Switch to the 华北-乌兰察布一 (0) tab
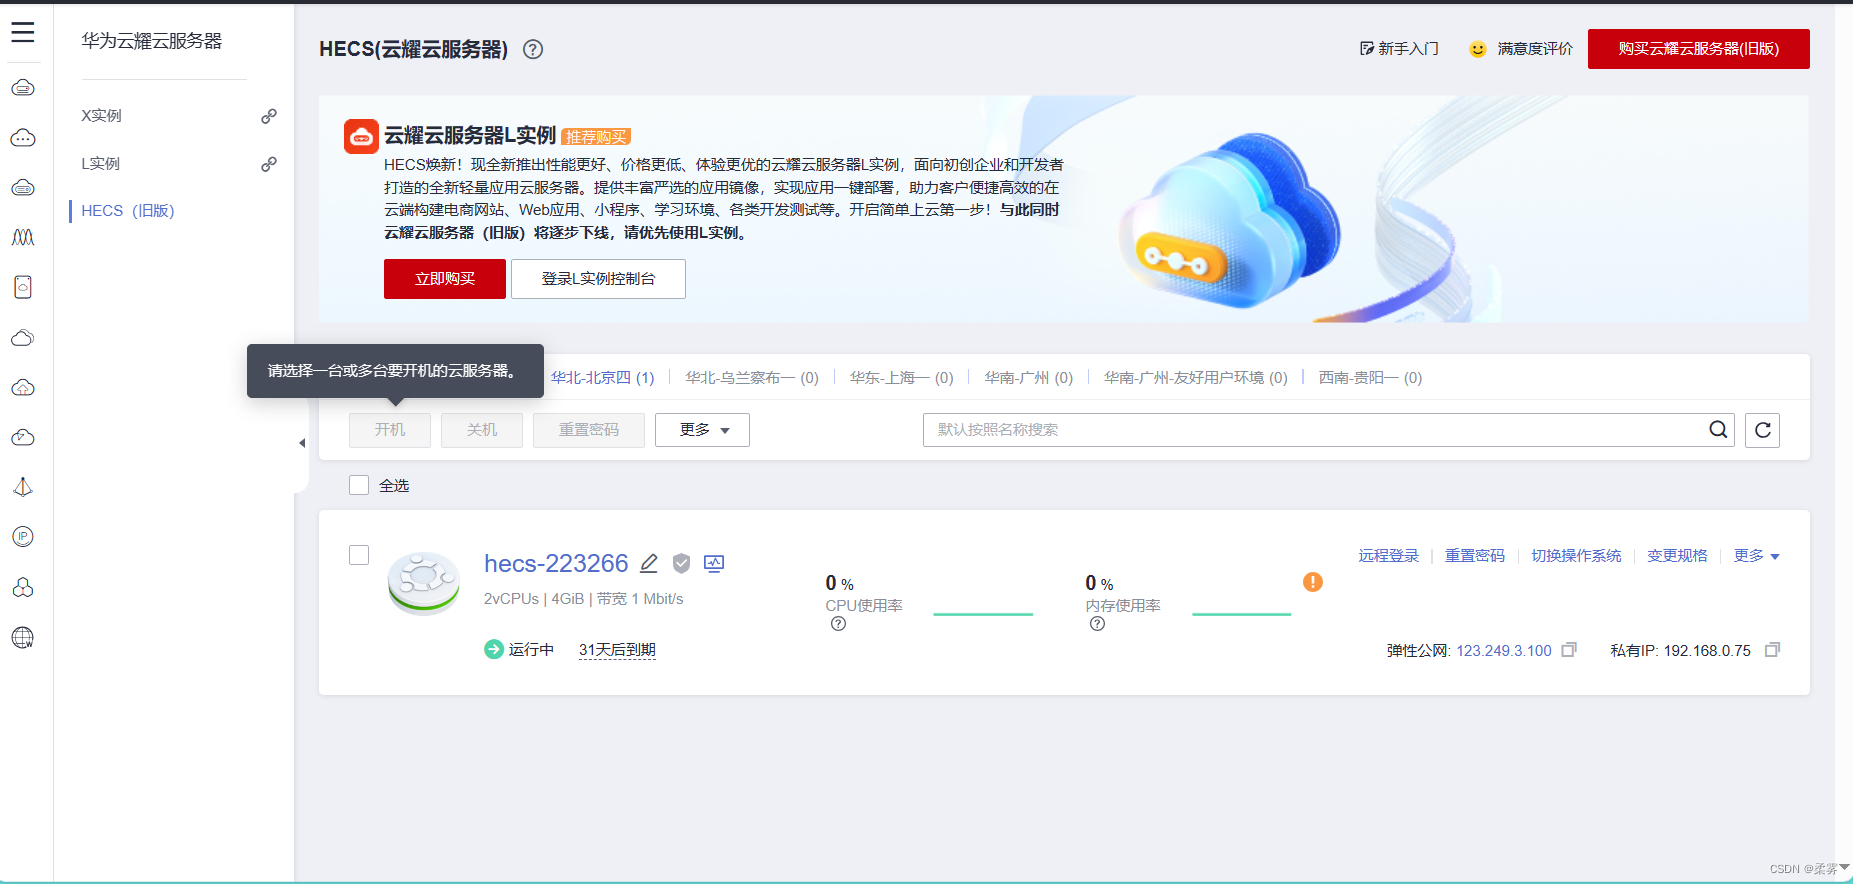Screen dimensions: 1853x884 [752, 378]
